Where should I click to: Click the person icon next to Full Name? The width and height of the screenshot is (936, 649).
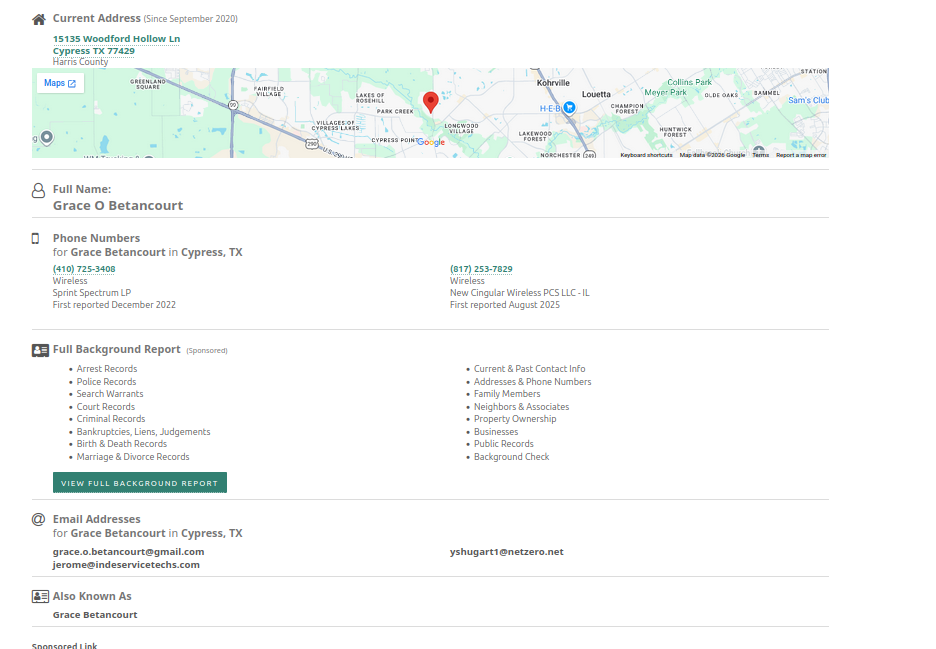(39, 190)
